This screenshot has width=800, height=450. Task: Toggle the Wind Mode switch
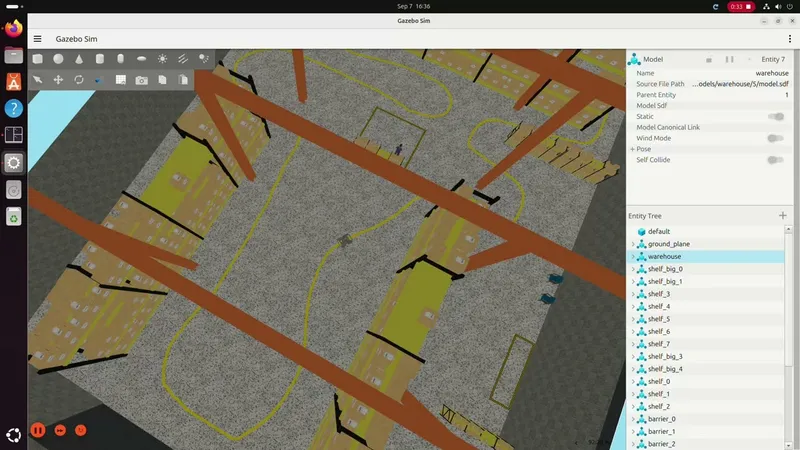pos(775,138)
